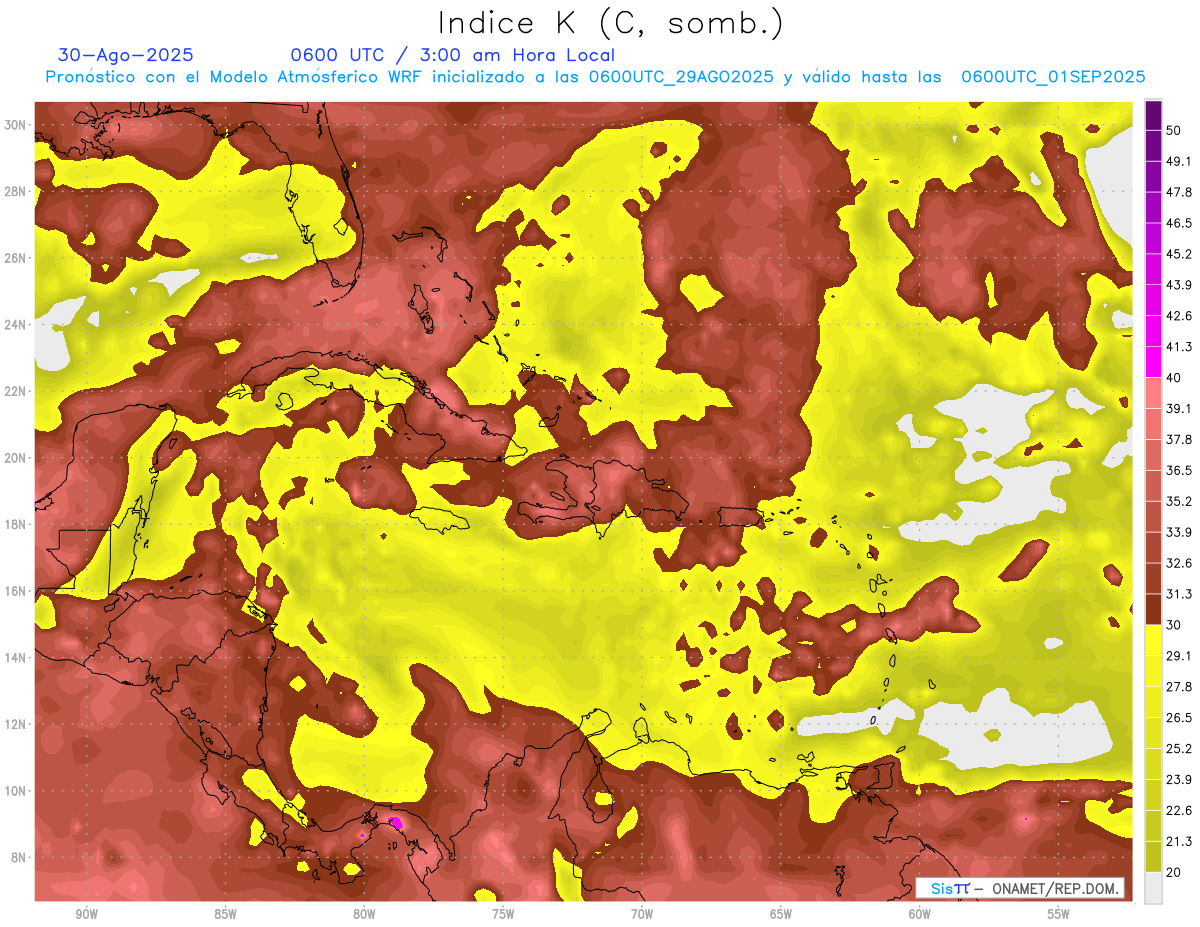Select the light gray swatch below 20

(x=1153, y=888)
